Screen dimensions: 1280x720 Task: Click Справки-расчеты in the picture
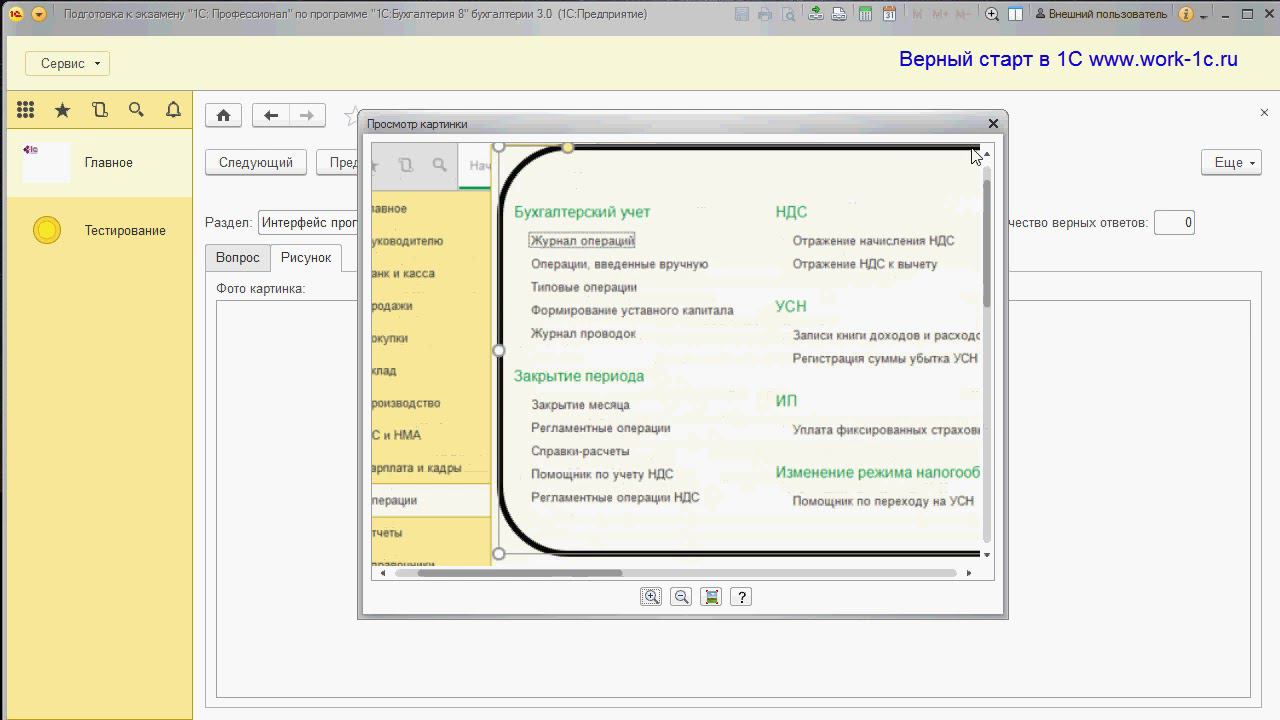[x=580, y=451]
